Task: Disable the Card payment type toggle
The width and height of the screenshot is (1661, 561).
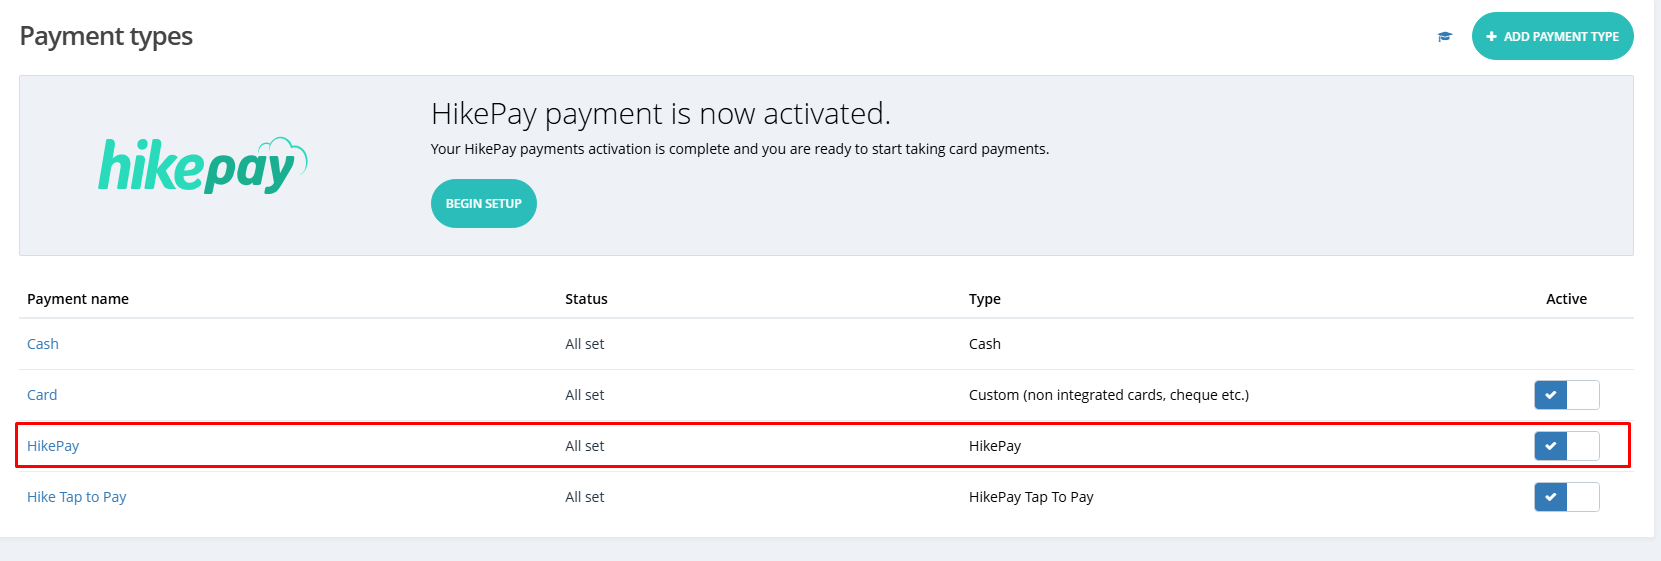Action: point(1566,395)
